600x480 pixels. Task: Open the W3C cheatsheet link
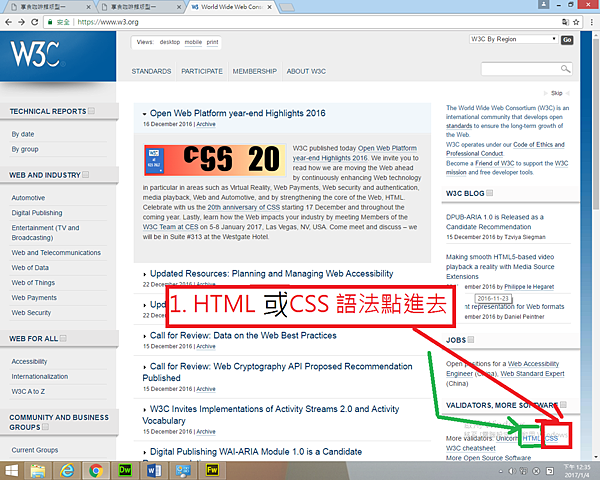(470, 448)
